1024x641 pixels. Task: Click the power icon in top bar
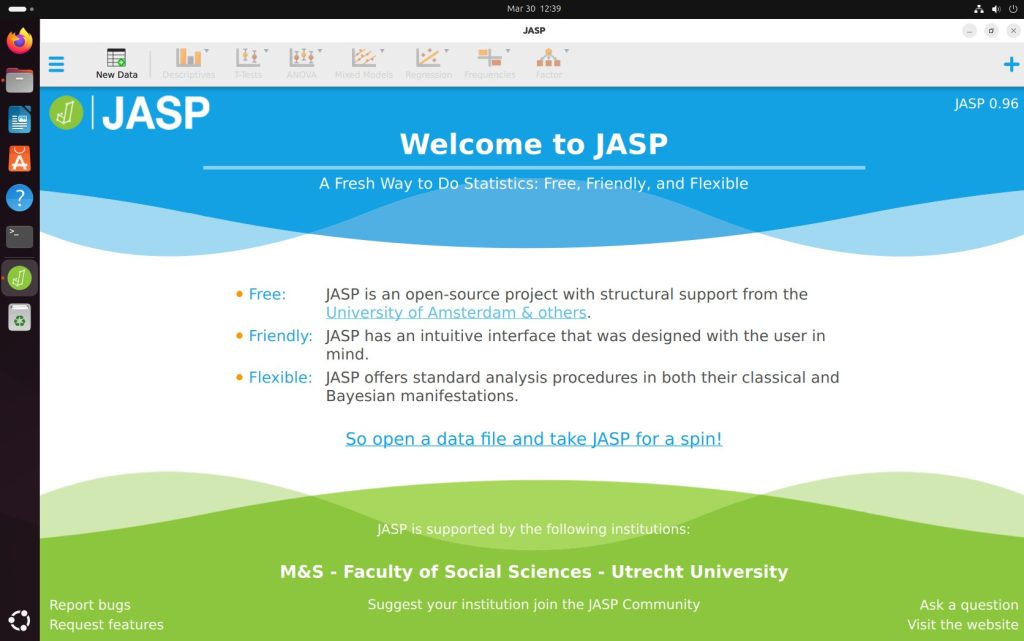1014,9
